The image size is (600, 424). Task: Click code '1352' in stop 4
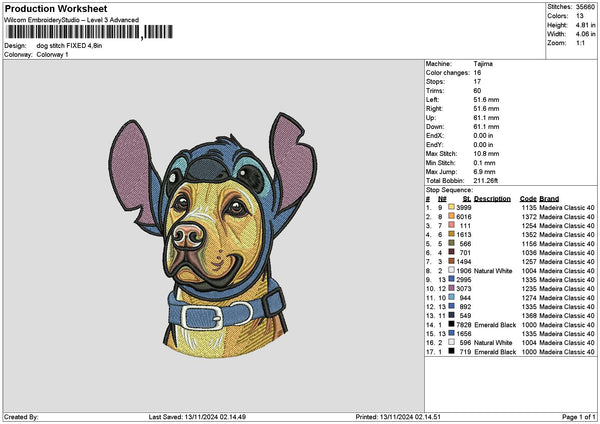pos(529,235)
